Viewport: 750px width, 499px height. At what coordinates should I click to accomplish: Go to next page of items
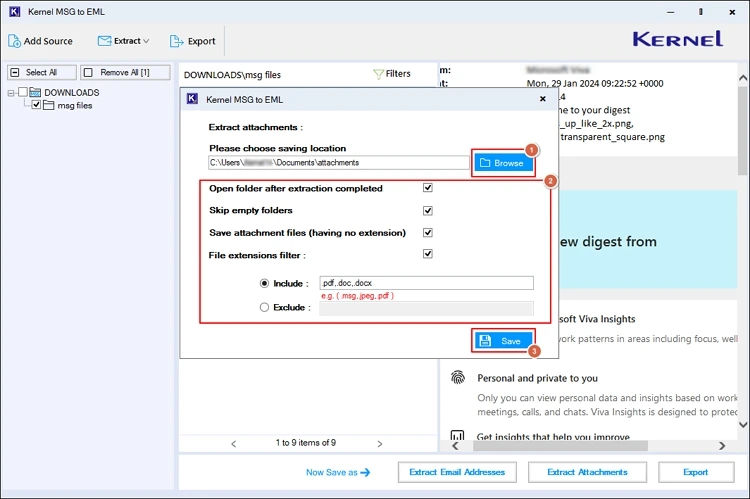377,443
